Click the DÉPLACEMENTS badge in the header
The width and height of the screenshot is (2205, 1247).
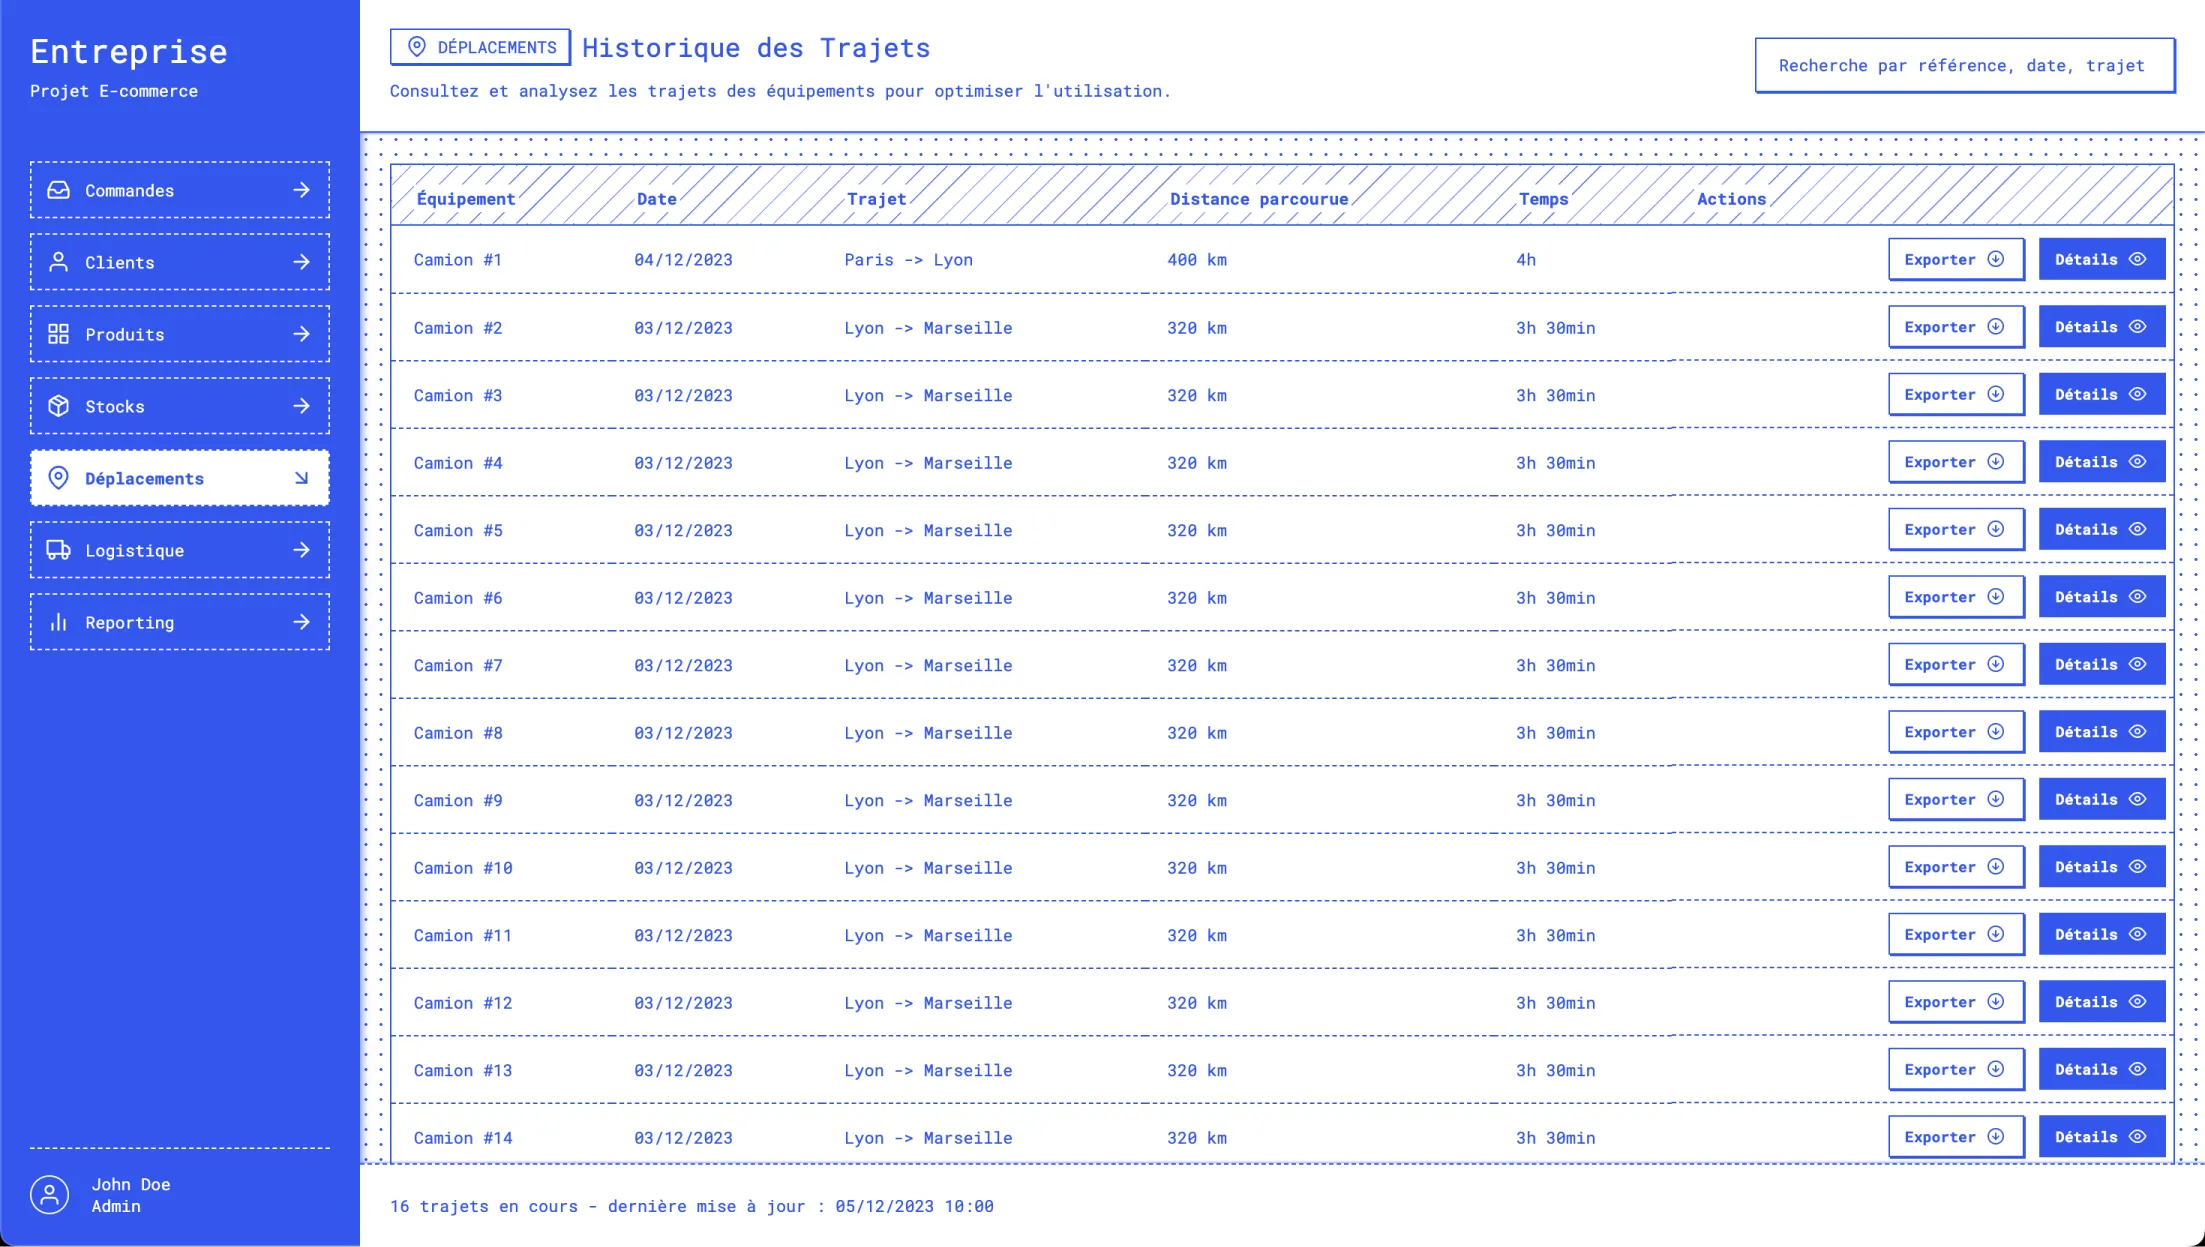click(x=480, y=47)
